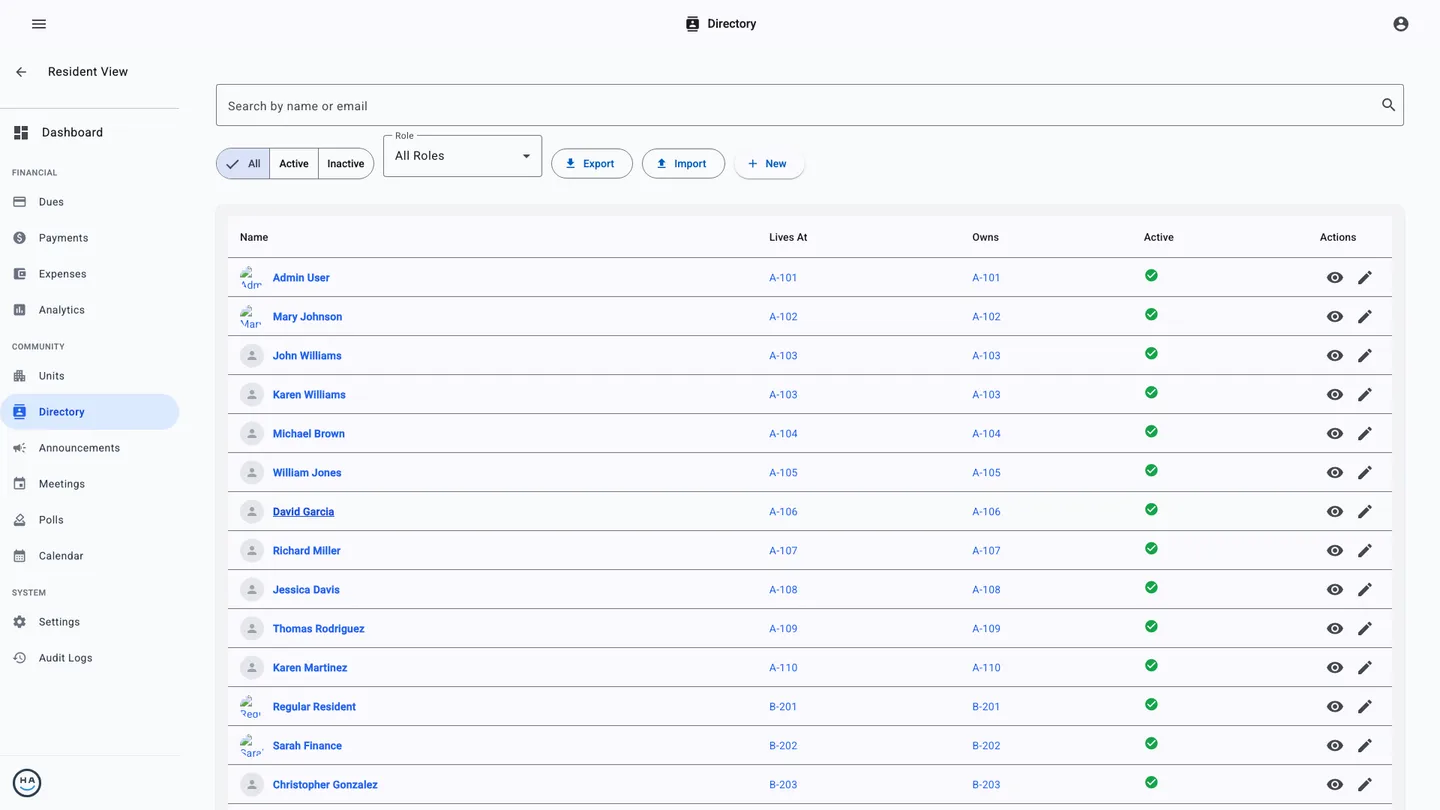Click the Active column header
The width and height of the screenshot is (1440, 810).
[1159, 238]
